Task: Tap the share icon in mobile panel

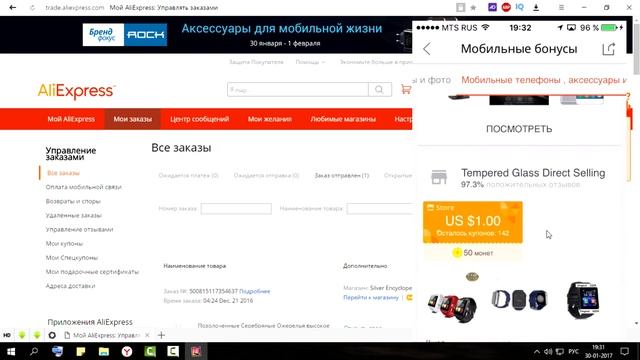Action: point(609,49)
